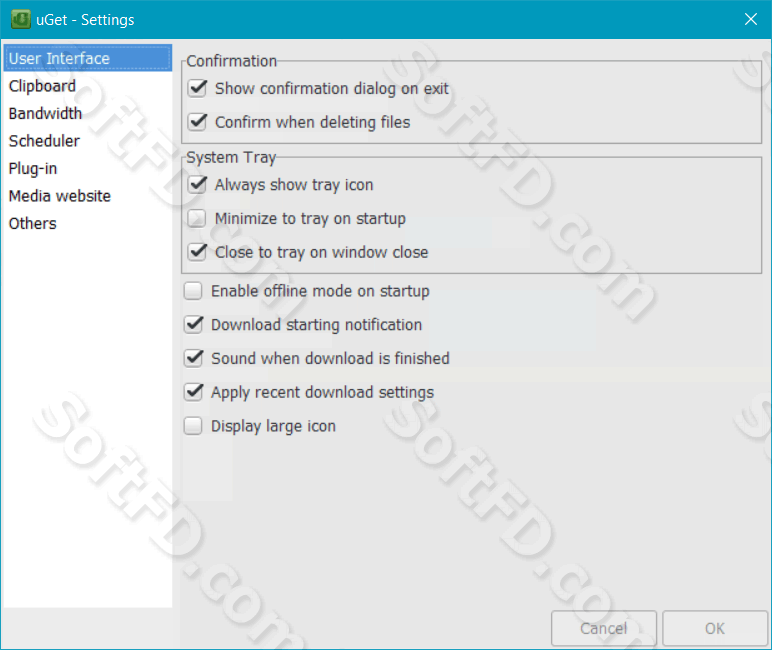Open the Clipboard settings page
Viewport: 772px width, 650px height.
88,86
